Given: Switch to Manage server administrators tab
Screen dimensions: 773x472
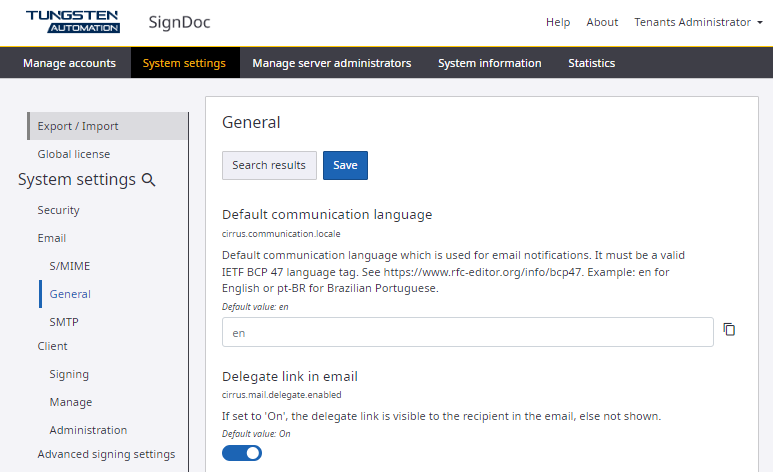Looking at the screenshot, I should (331, 63).
